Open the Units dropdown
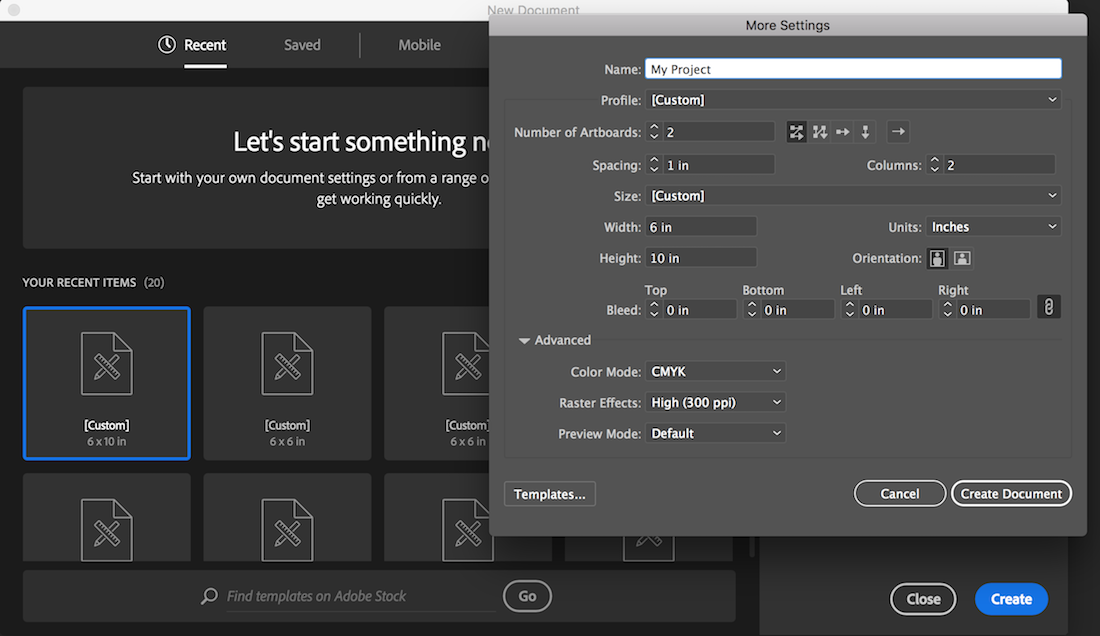 pyautogui.click(x=993, y=226)
